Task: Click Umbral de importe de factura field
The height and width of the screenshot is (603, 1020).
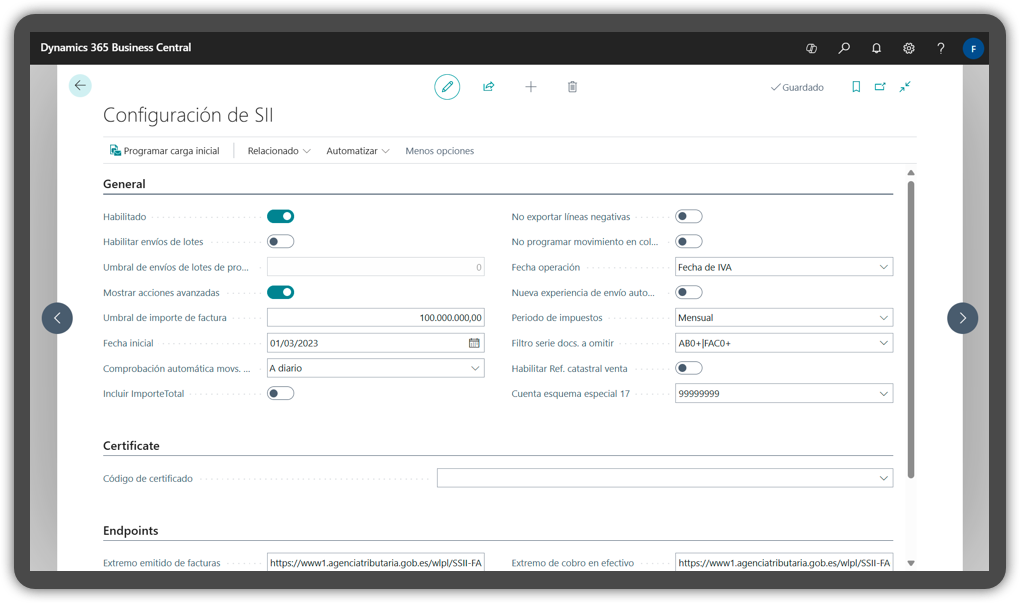Action: (x=375, y=317)
